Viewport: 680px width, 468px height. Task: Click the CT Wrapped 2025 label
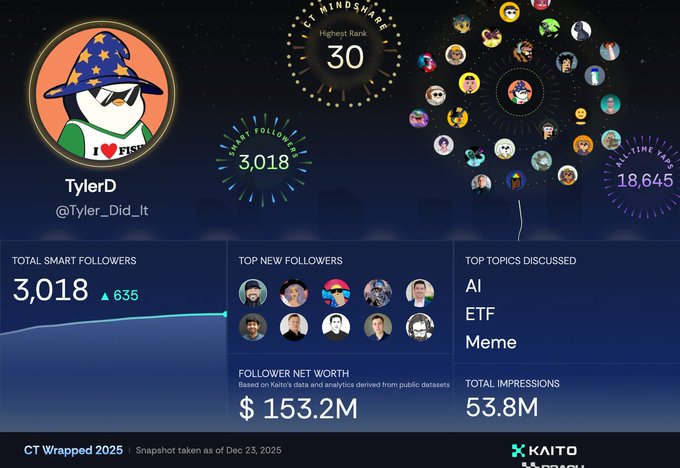[73, 450]
